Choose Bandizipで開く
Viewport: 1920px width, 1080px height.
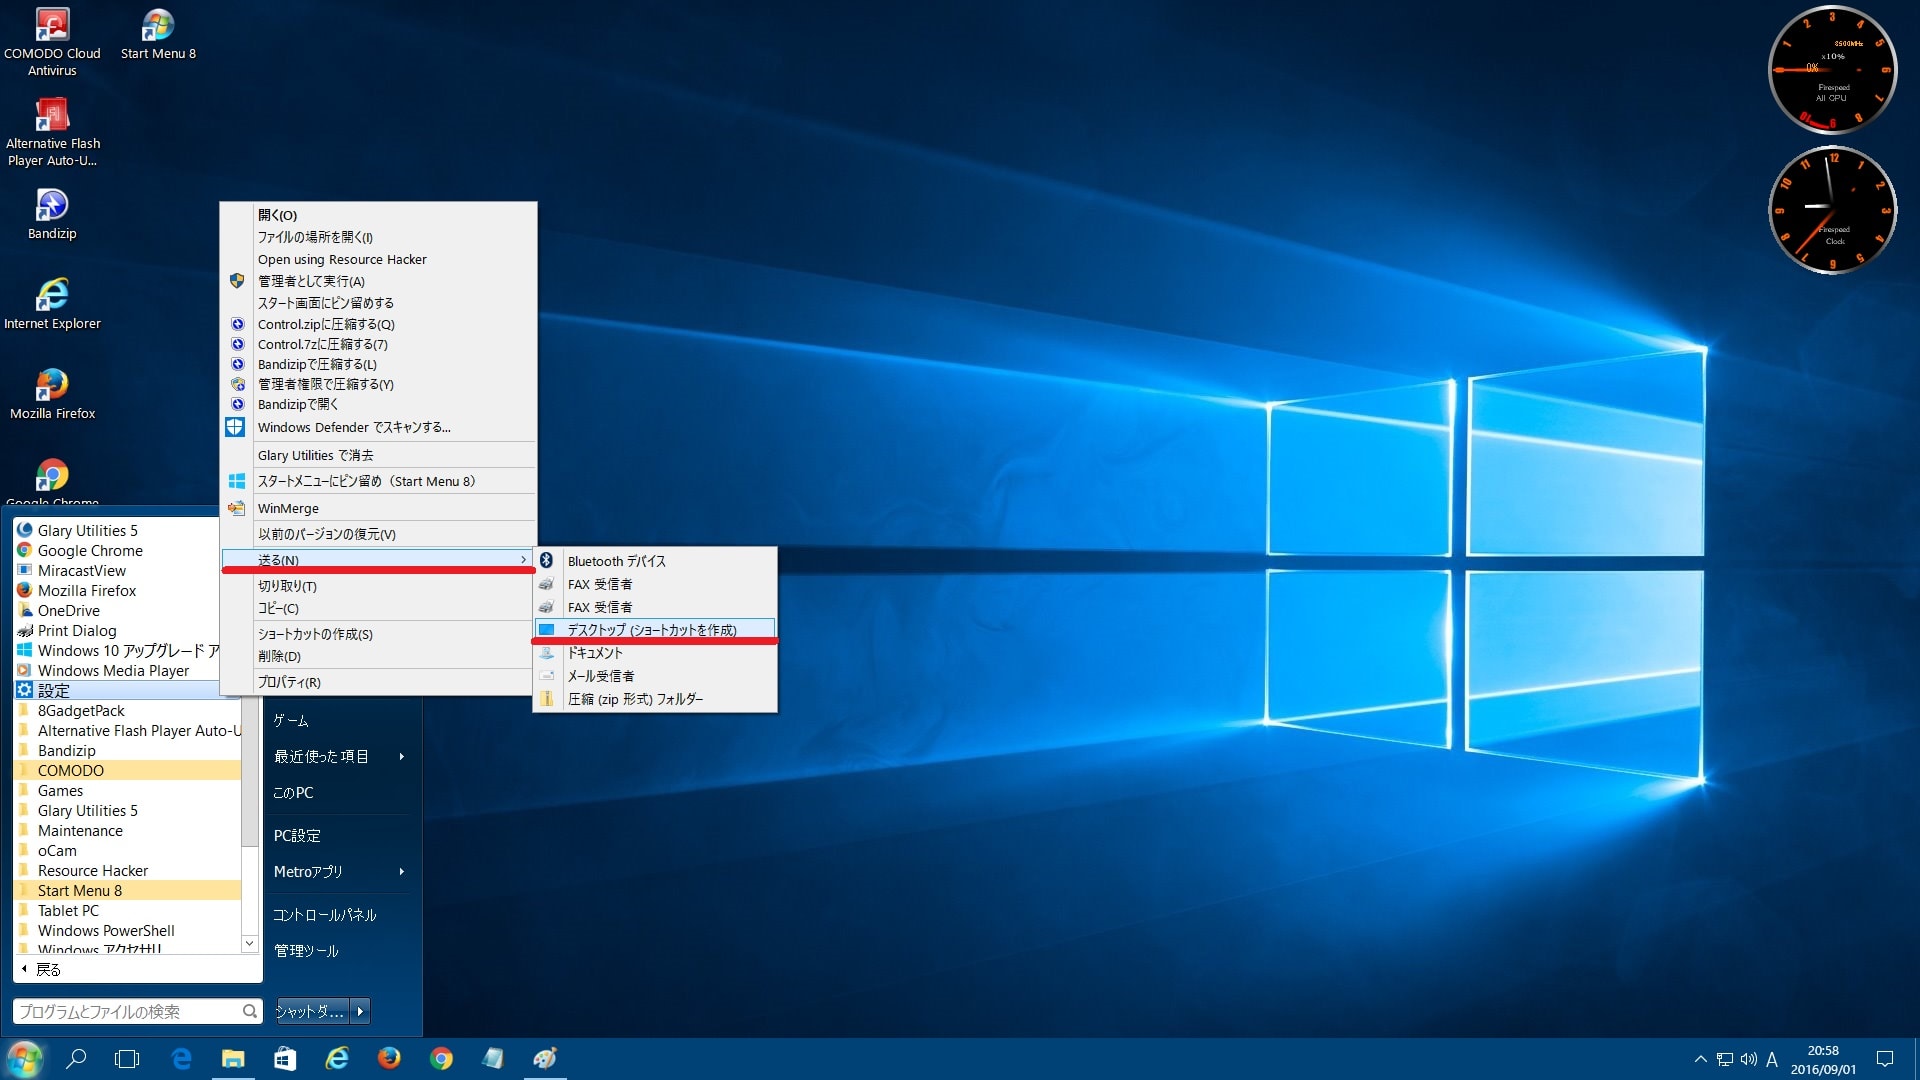(378, 404)
